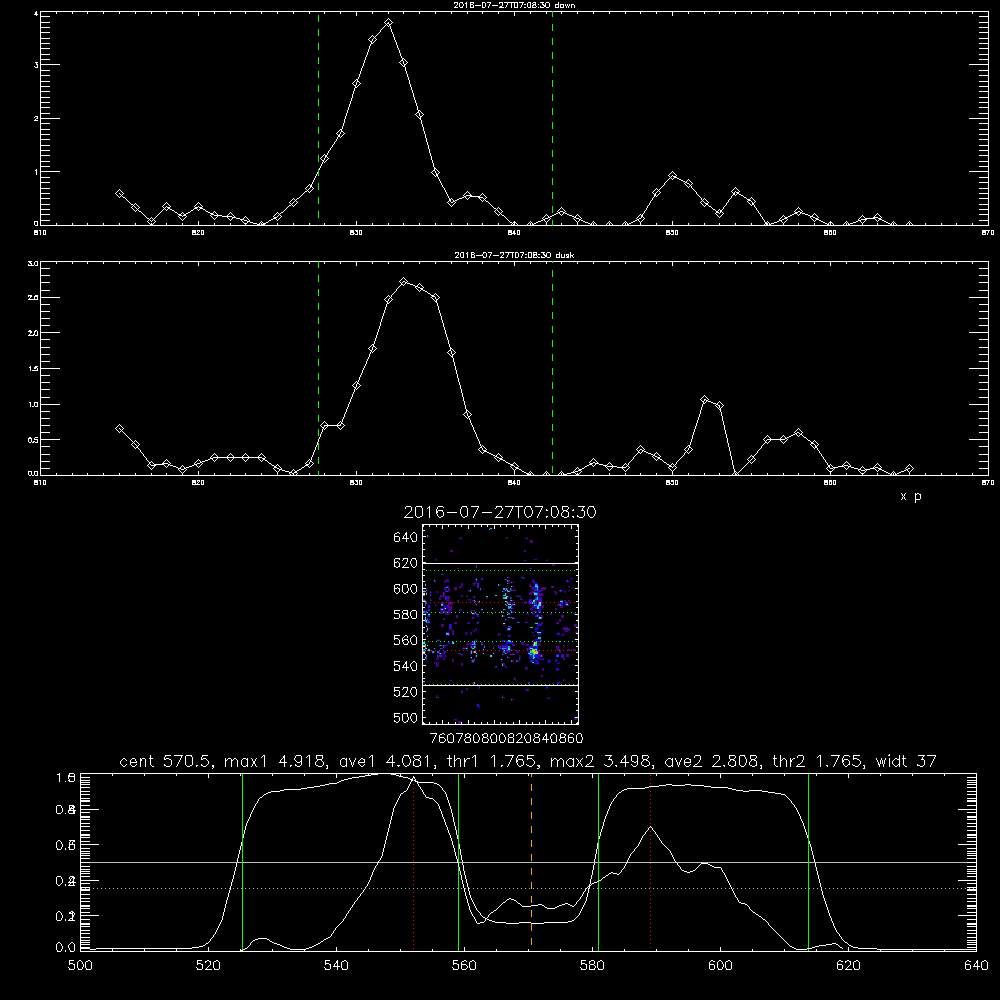The width and height of the screenshot is (1000, 1000).
Task: Click the '3' y-axis label of the dawn plot
Action: coord(36,65)
